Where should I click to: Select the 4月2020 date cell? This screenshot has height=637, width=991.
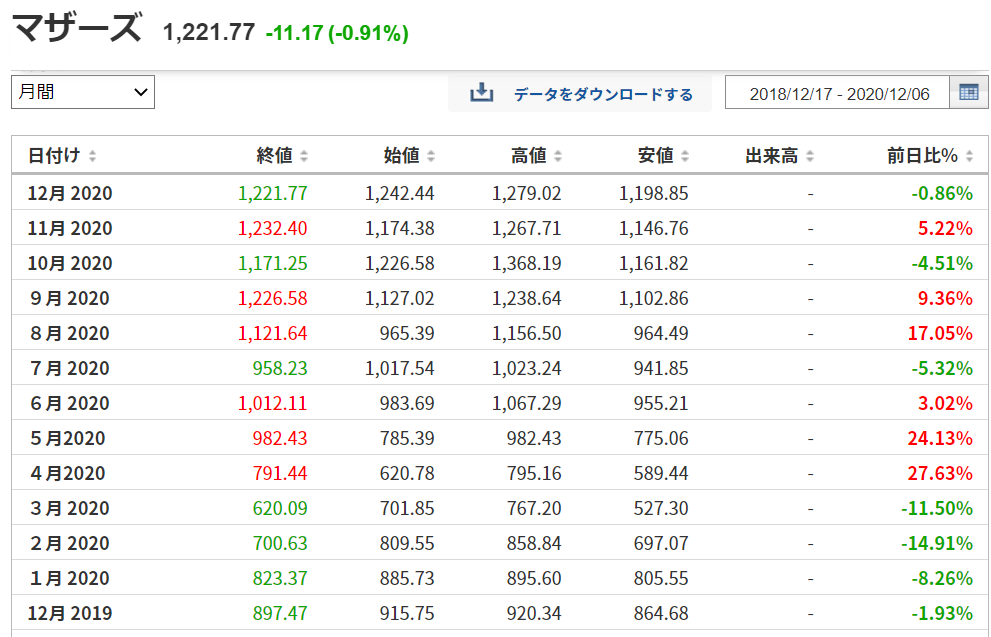click(x=68, y=473)
